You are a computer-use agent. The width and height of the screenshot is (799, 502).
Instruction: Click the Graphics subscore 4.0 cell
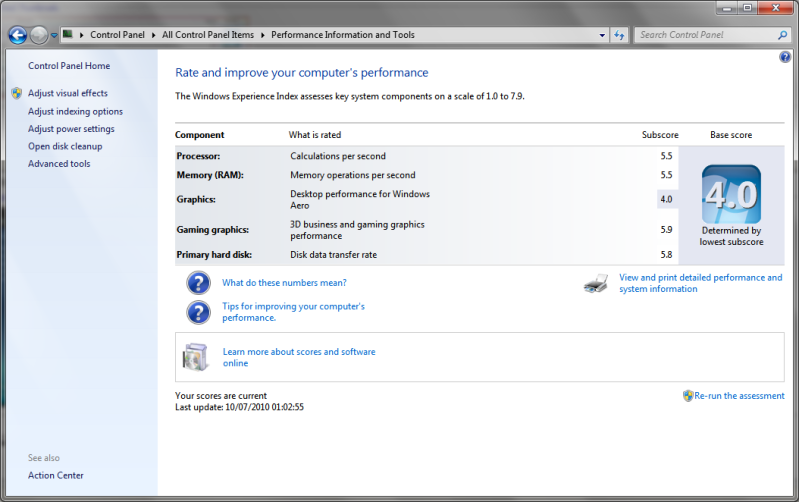(667, 199)
